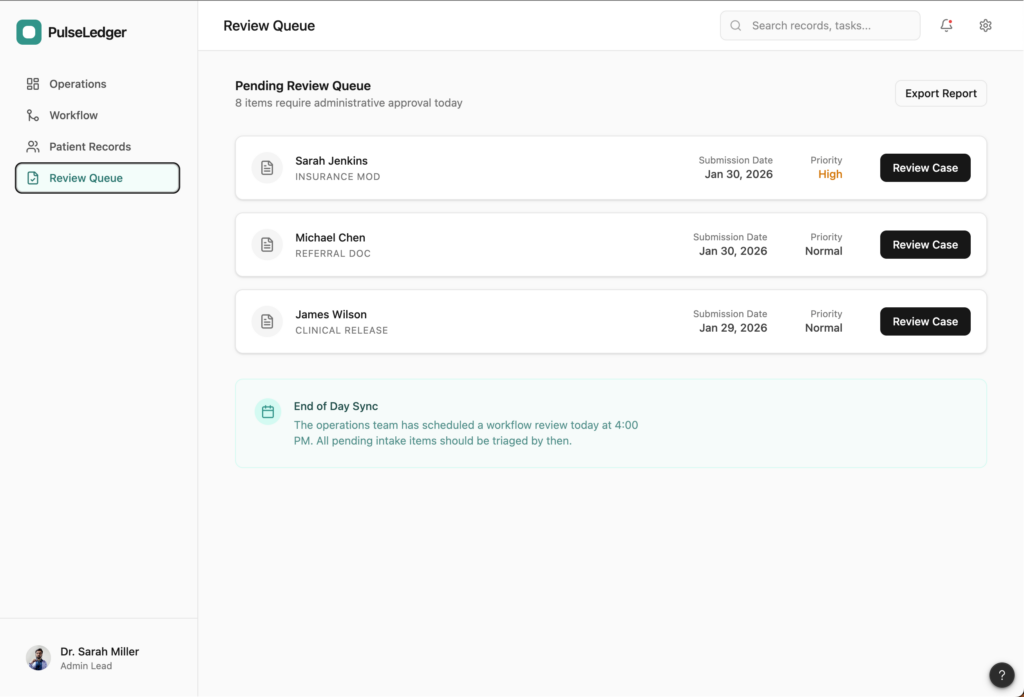1024x697 pixels.
Task: Click Michael Chen's Jan 30, 2026 date
Action: [x=733, y=251]
